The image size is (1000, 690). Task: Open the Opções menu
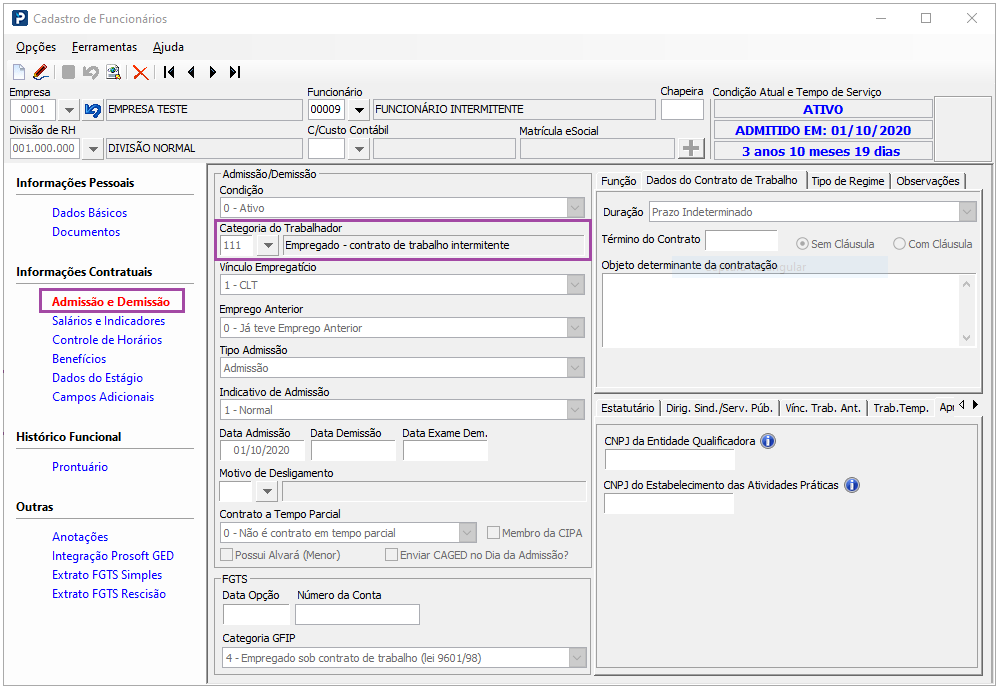36,47
